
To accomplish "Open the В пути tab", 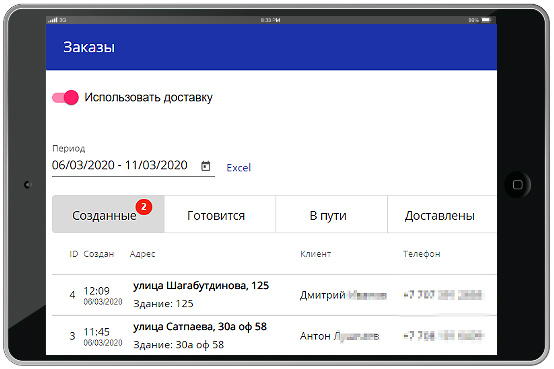I will [331, 214].
